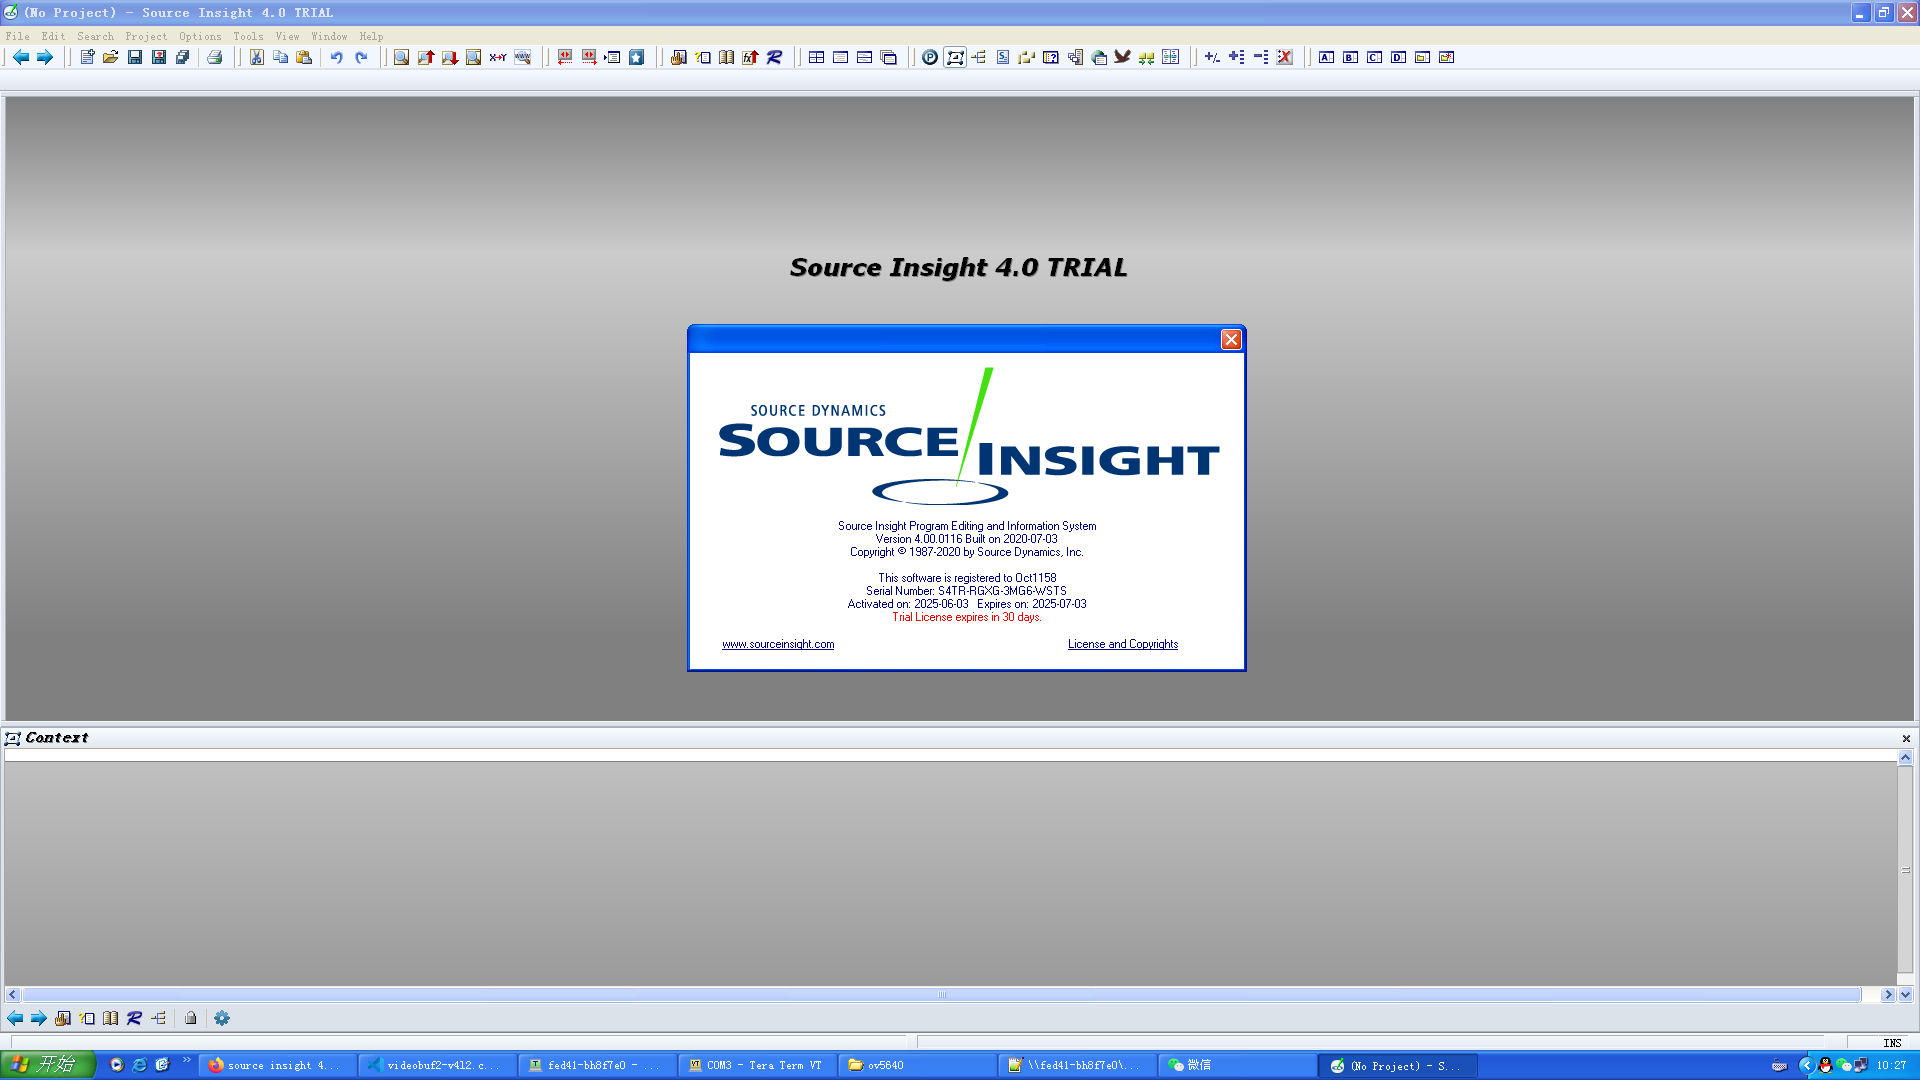Switch to COM3 Tera Term VT taskbar item
Viewport: 1920px width, 1080px height.
point(757,1065)
